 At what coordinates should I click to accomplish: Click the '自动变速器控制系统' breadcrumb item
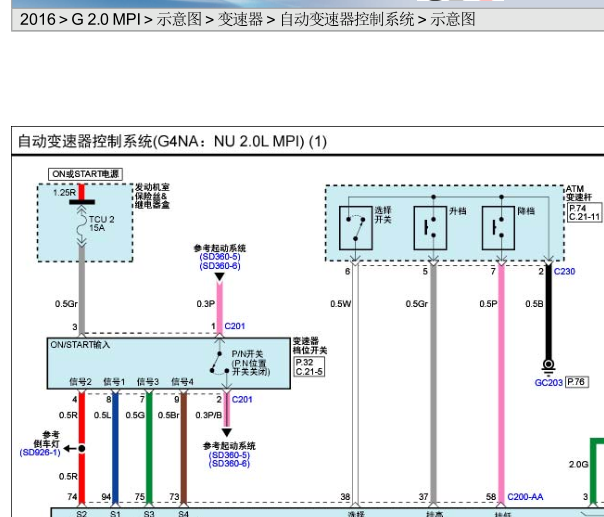click(347, 19)
